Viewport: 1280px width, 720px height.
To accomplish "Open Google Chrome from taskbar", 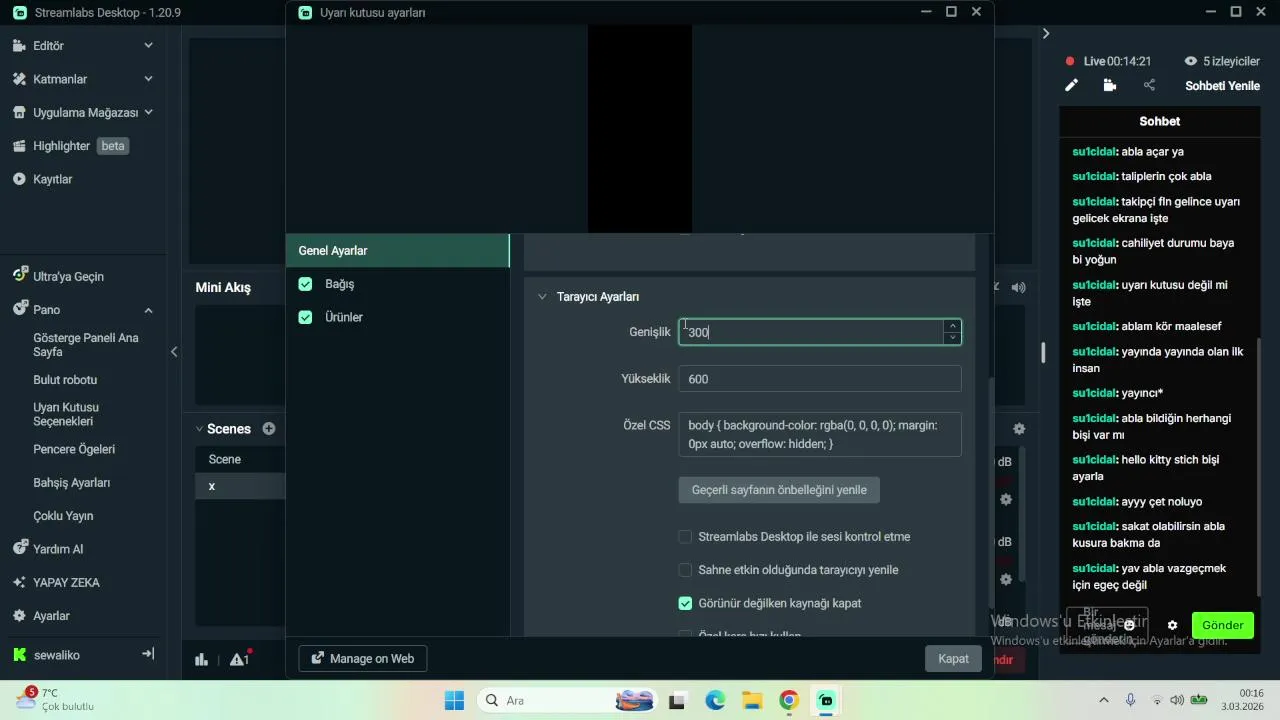I will point(789,700).
